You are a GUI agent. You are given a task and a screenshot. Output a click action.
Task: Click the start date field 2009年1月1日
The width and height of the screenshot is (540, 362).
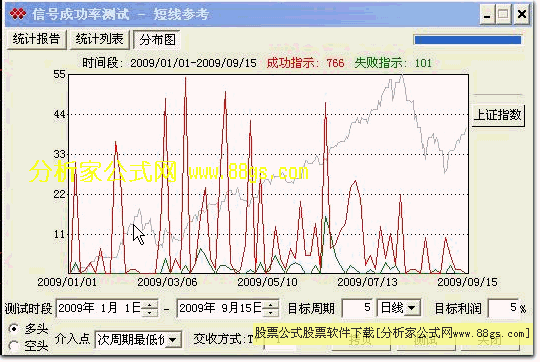[x=100, y=308]
